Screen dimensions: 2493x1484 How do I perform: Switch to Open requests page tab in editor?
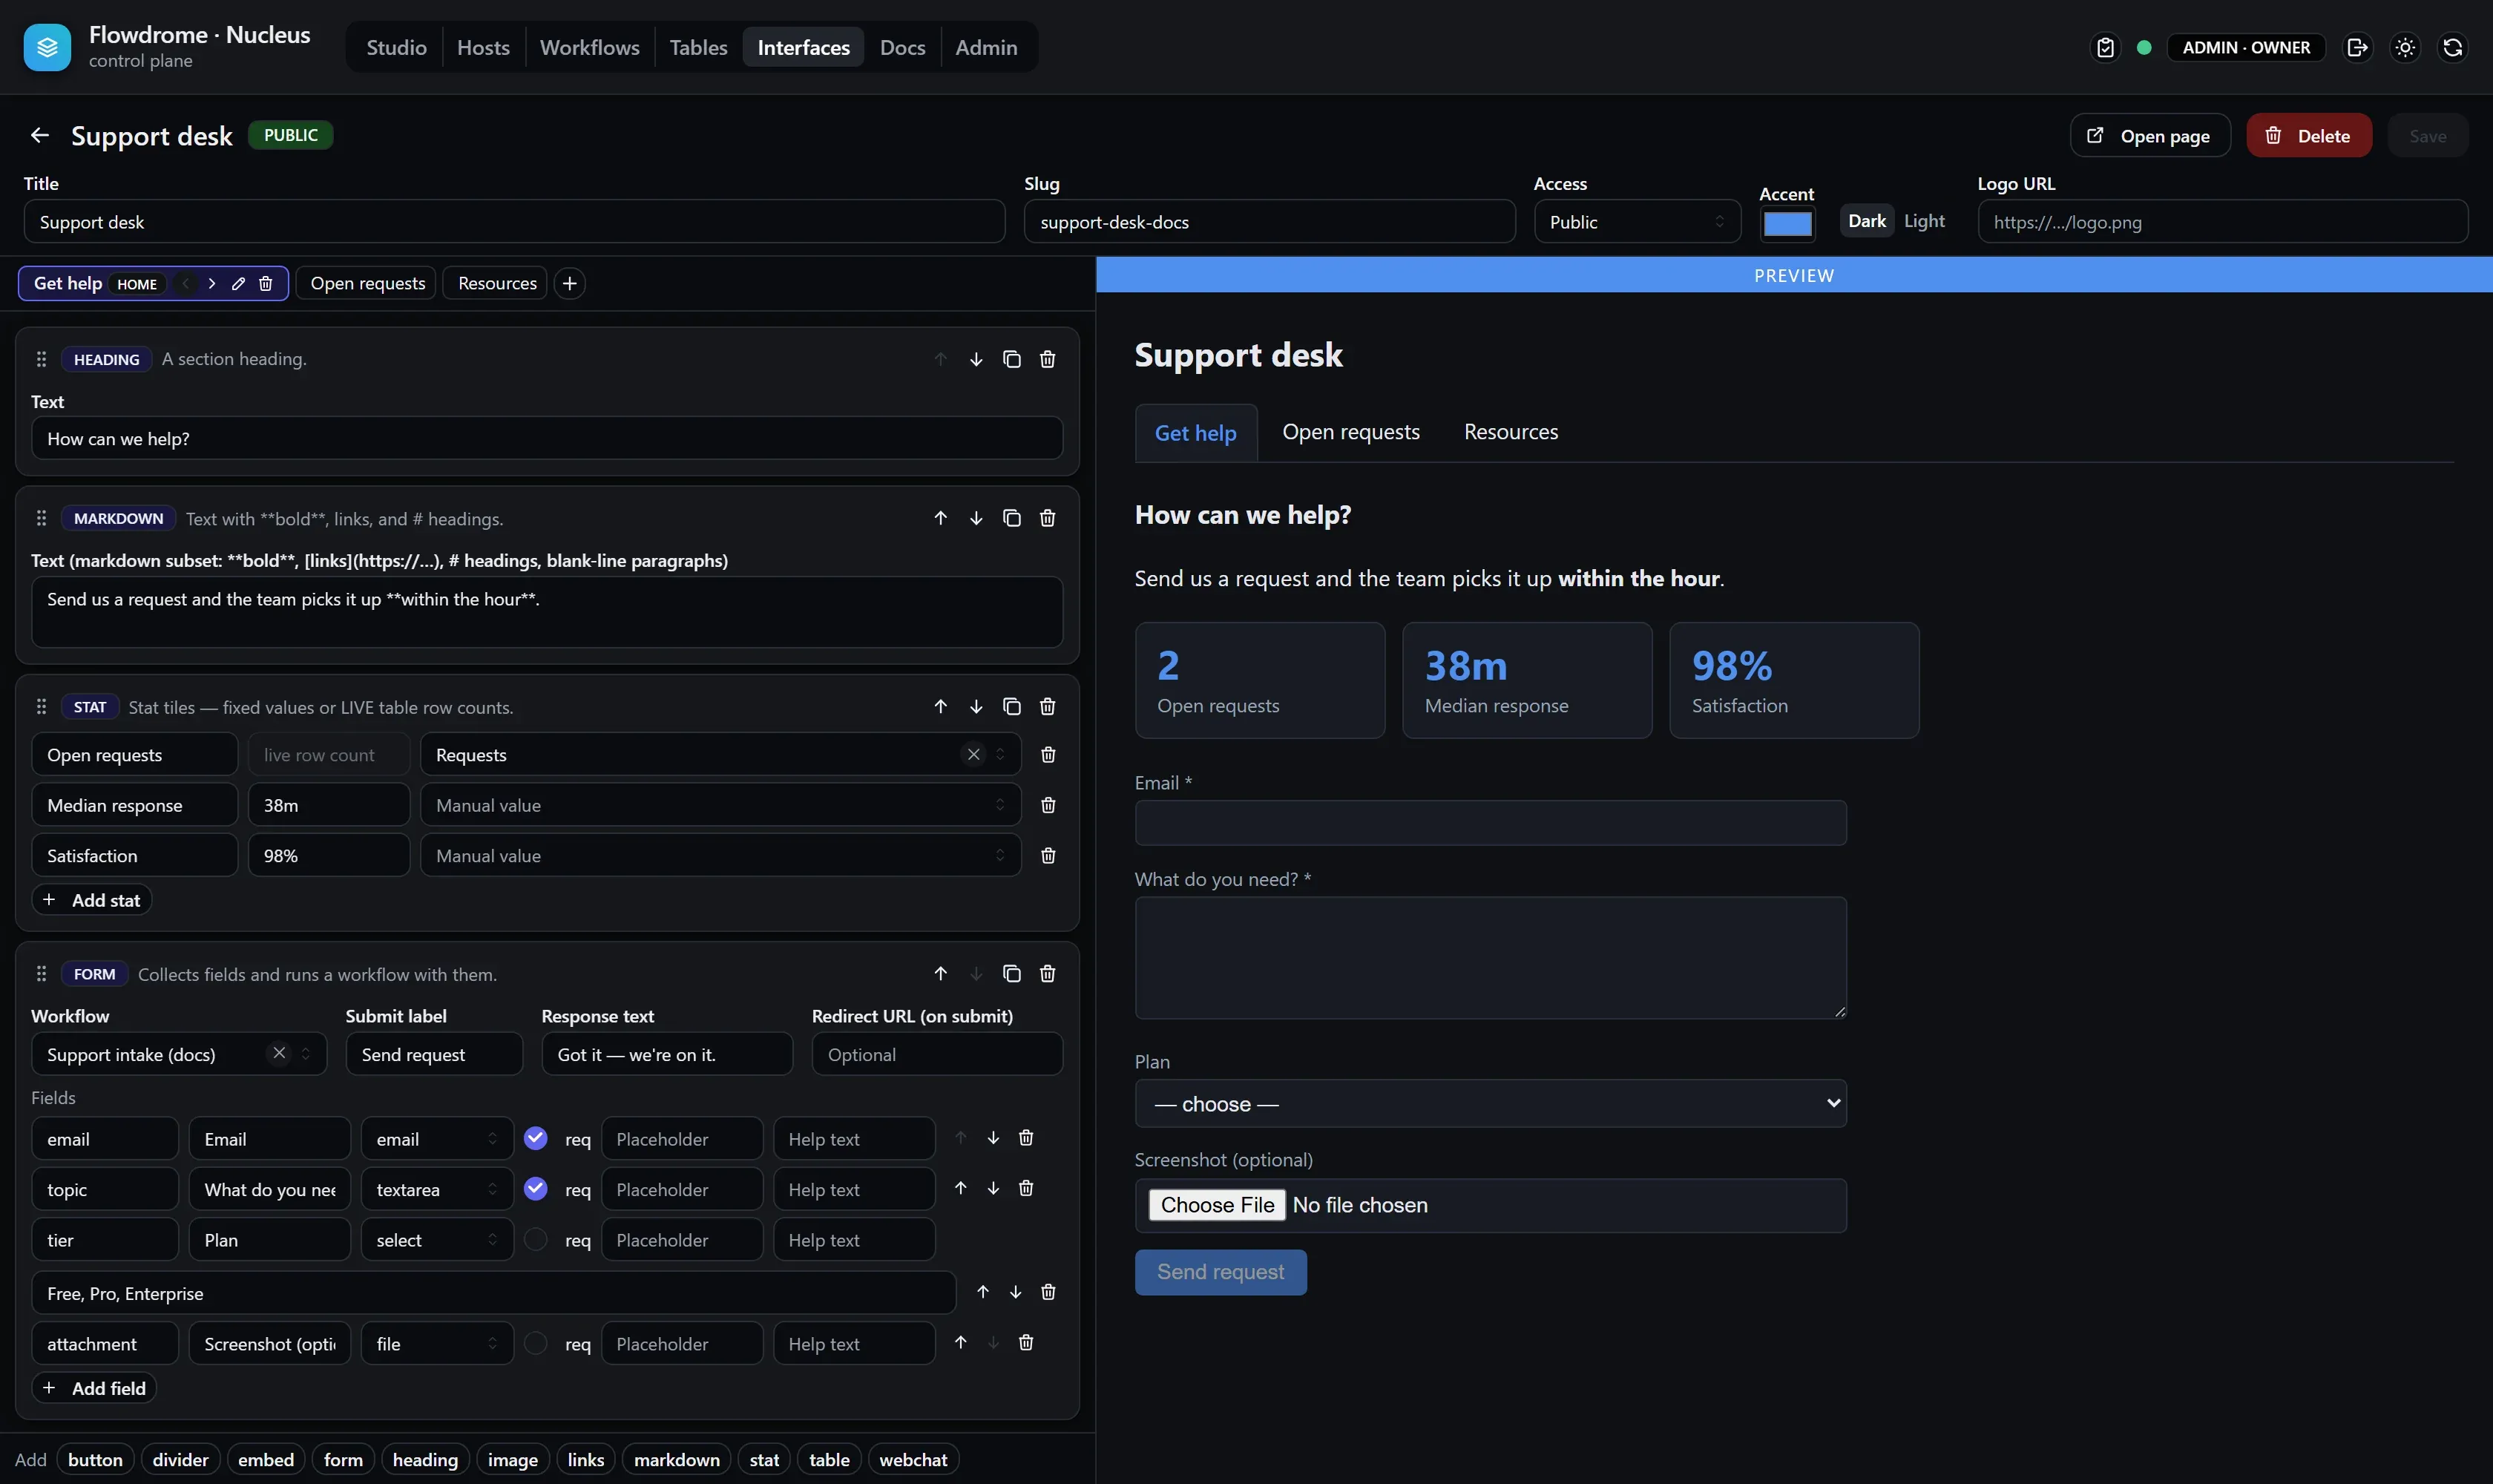coord(367,283)
